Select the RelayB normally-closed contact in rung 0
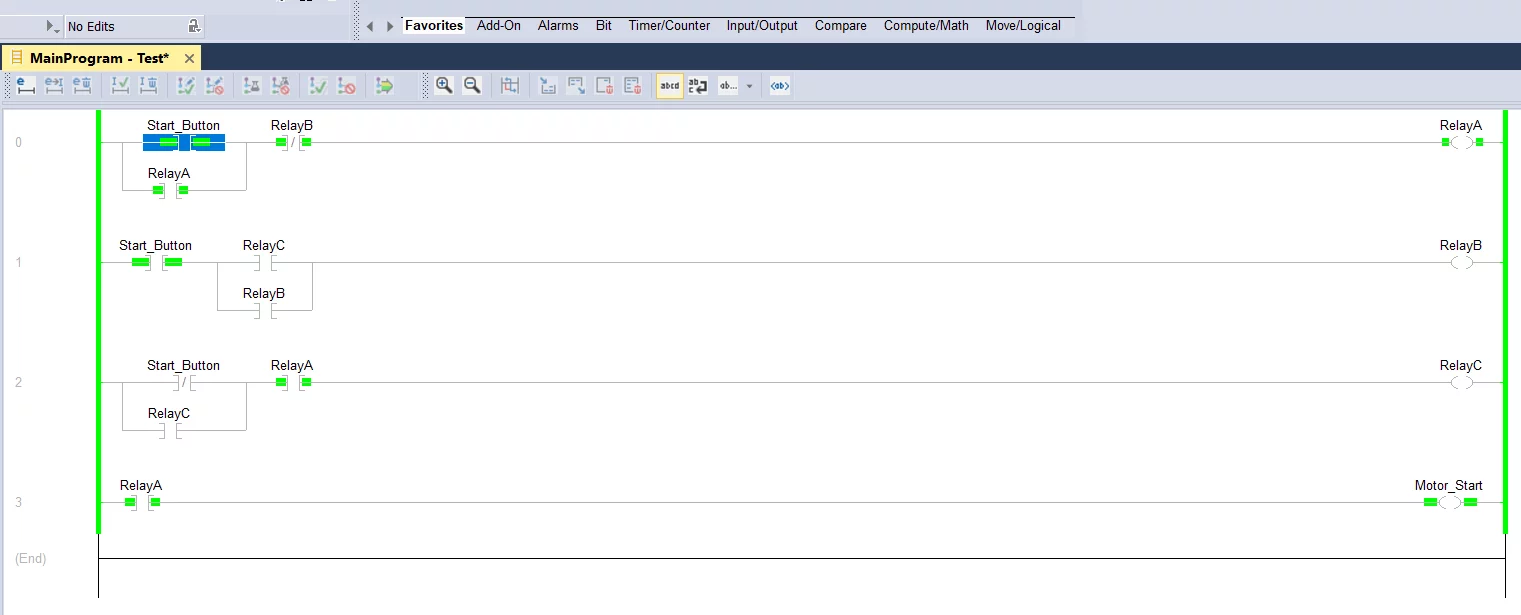 click(x=293, y=142)
